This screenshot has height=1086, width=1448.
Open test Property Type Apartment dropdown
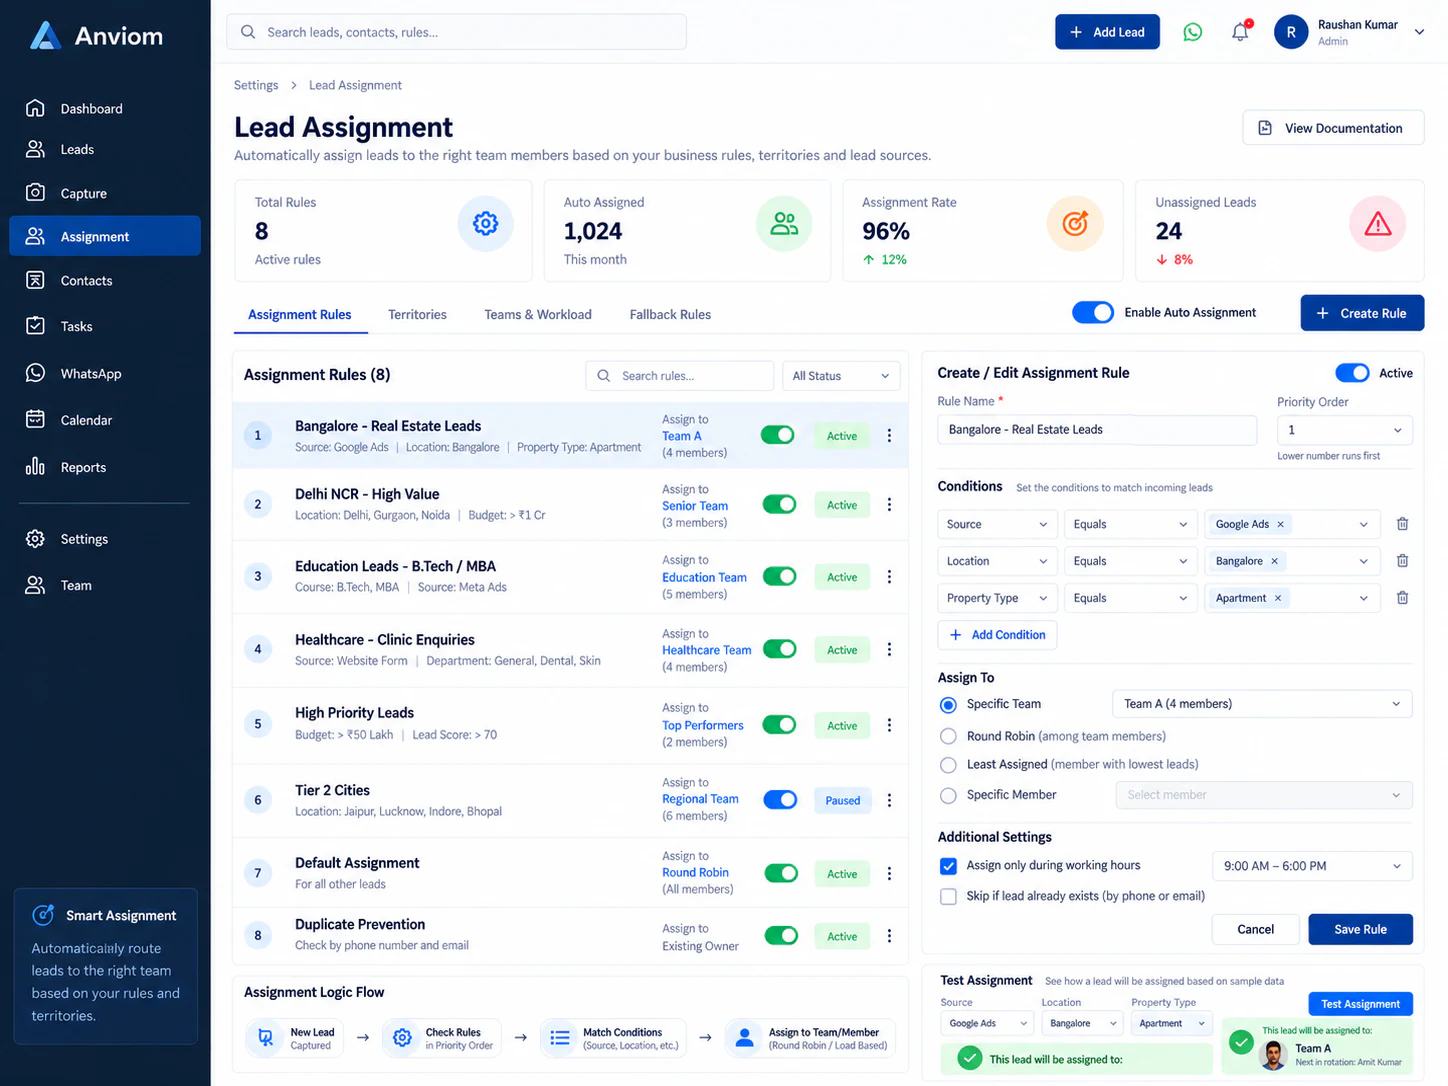coord(1172,1023)
